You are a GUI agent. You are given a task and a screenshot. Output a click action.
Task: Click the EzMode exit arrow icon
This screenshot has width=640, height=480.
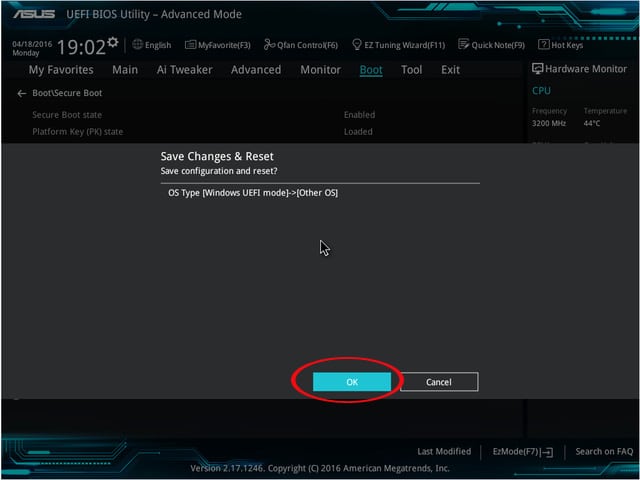click(x=549, y=452)
